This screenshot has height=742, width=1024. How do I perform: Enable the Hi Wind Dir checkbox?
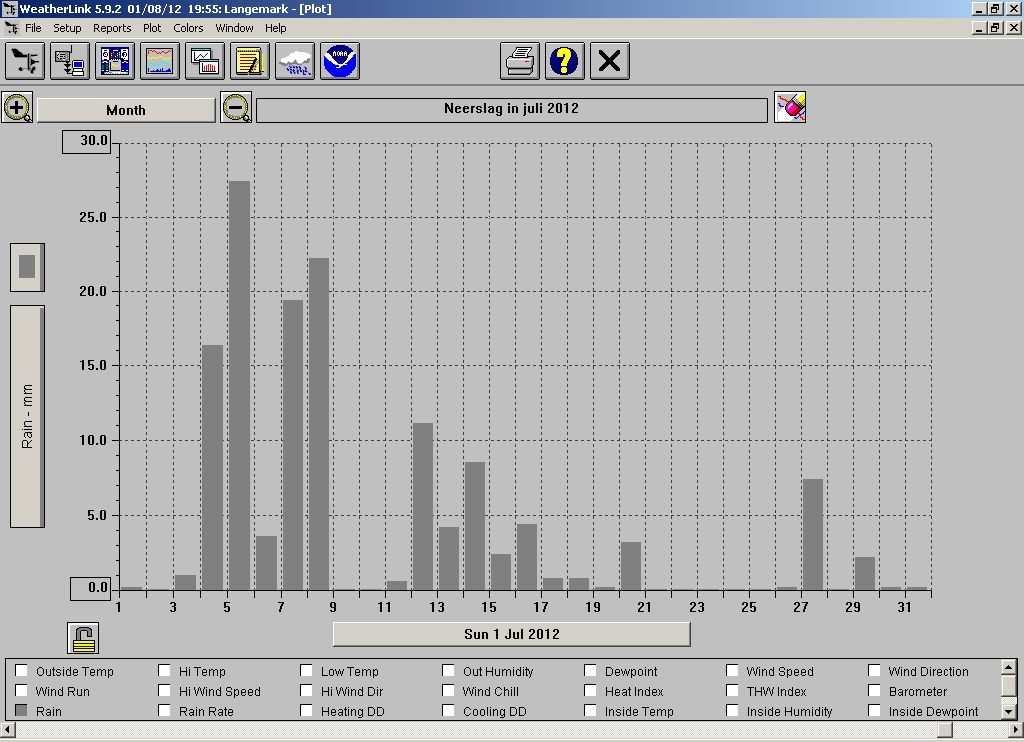click(306, 690)
